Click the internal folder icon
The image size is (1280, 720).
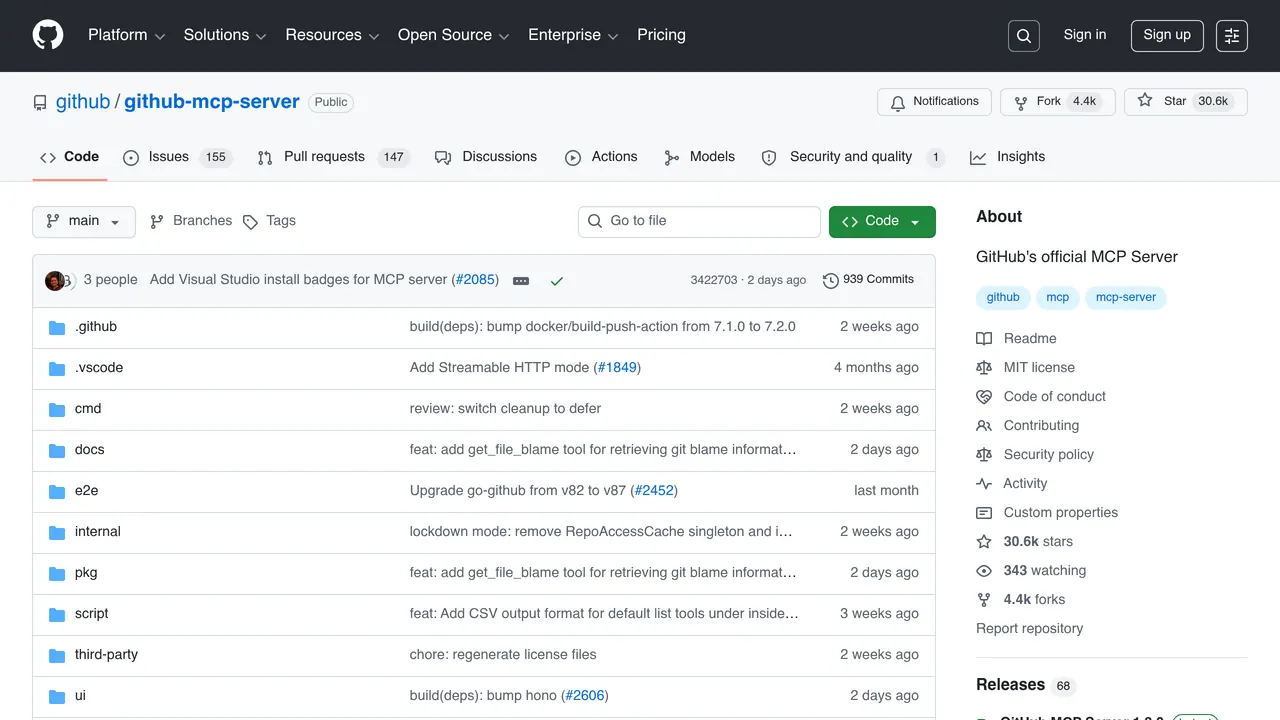pyautogui.click(x=57, y=532)
